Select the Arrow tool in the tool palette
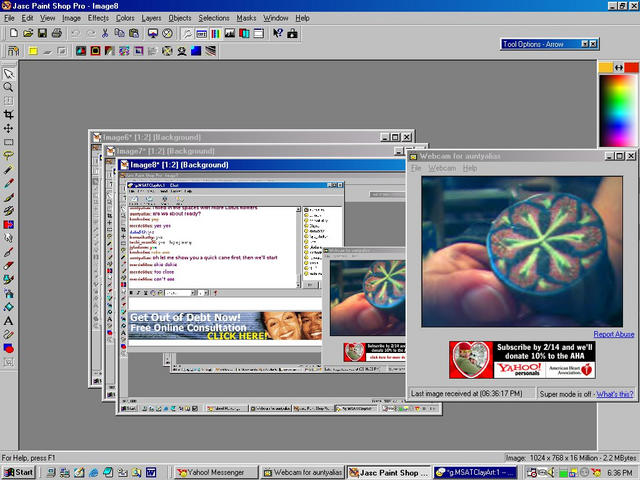Viewport: 640px width, 480px height. click(9, 73)
